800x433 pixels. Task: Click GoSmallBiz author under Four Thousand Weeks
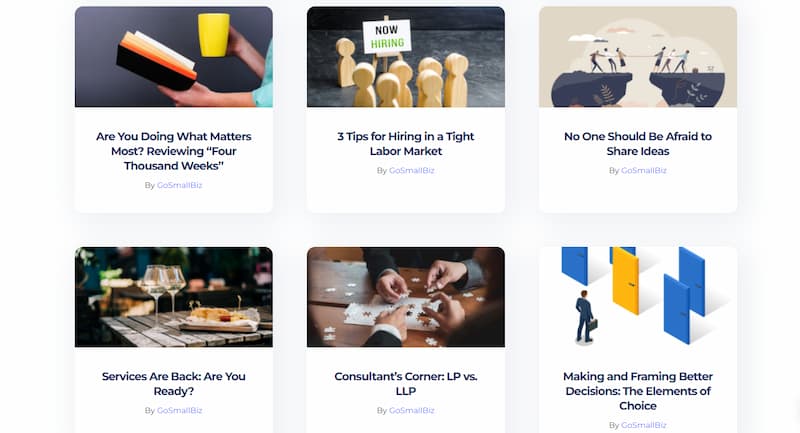point(180,185)
